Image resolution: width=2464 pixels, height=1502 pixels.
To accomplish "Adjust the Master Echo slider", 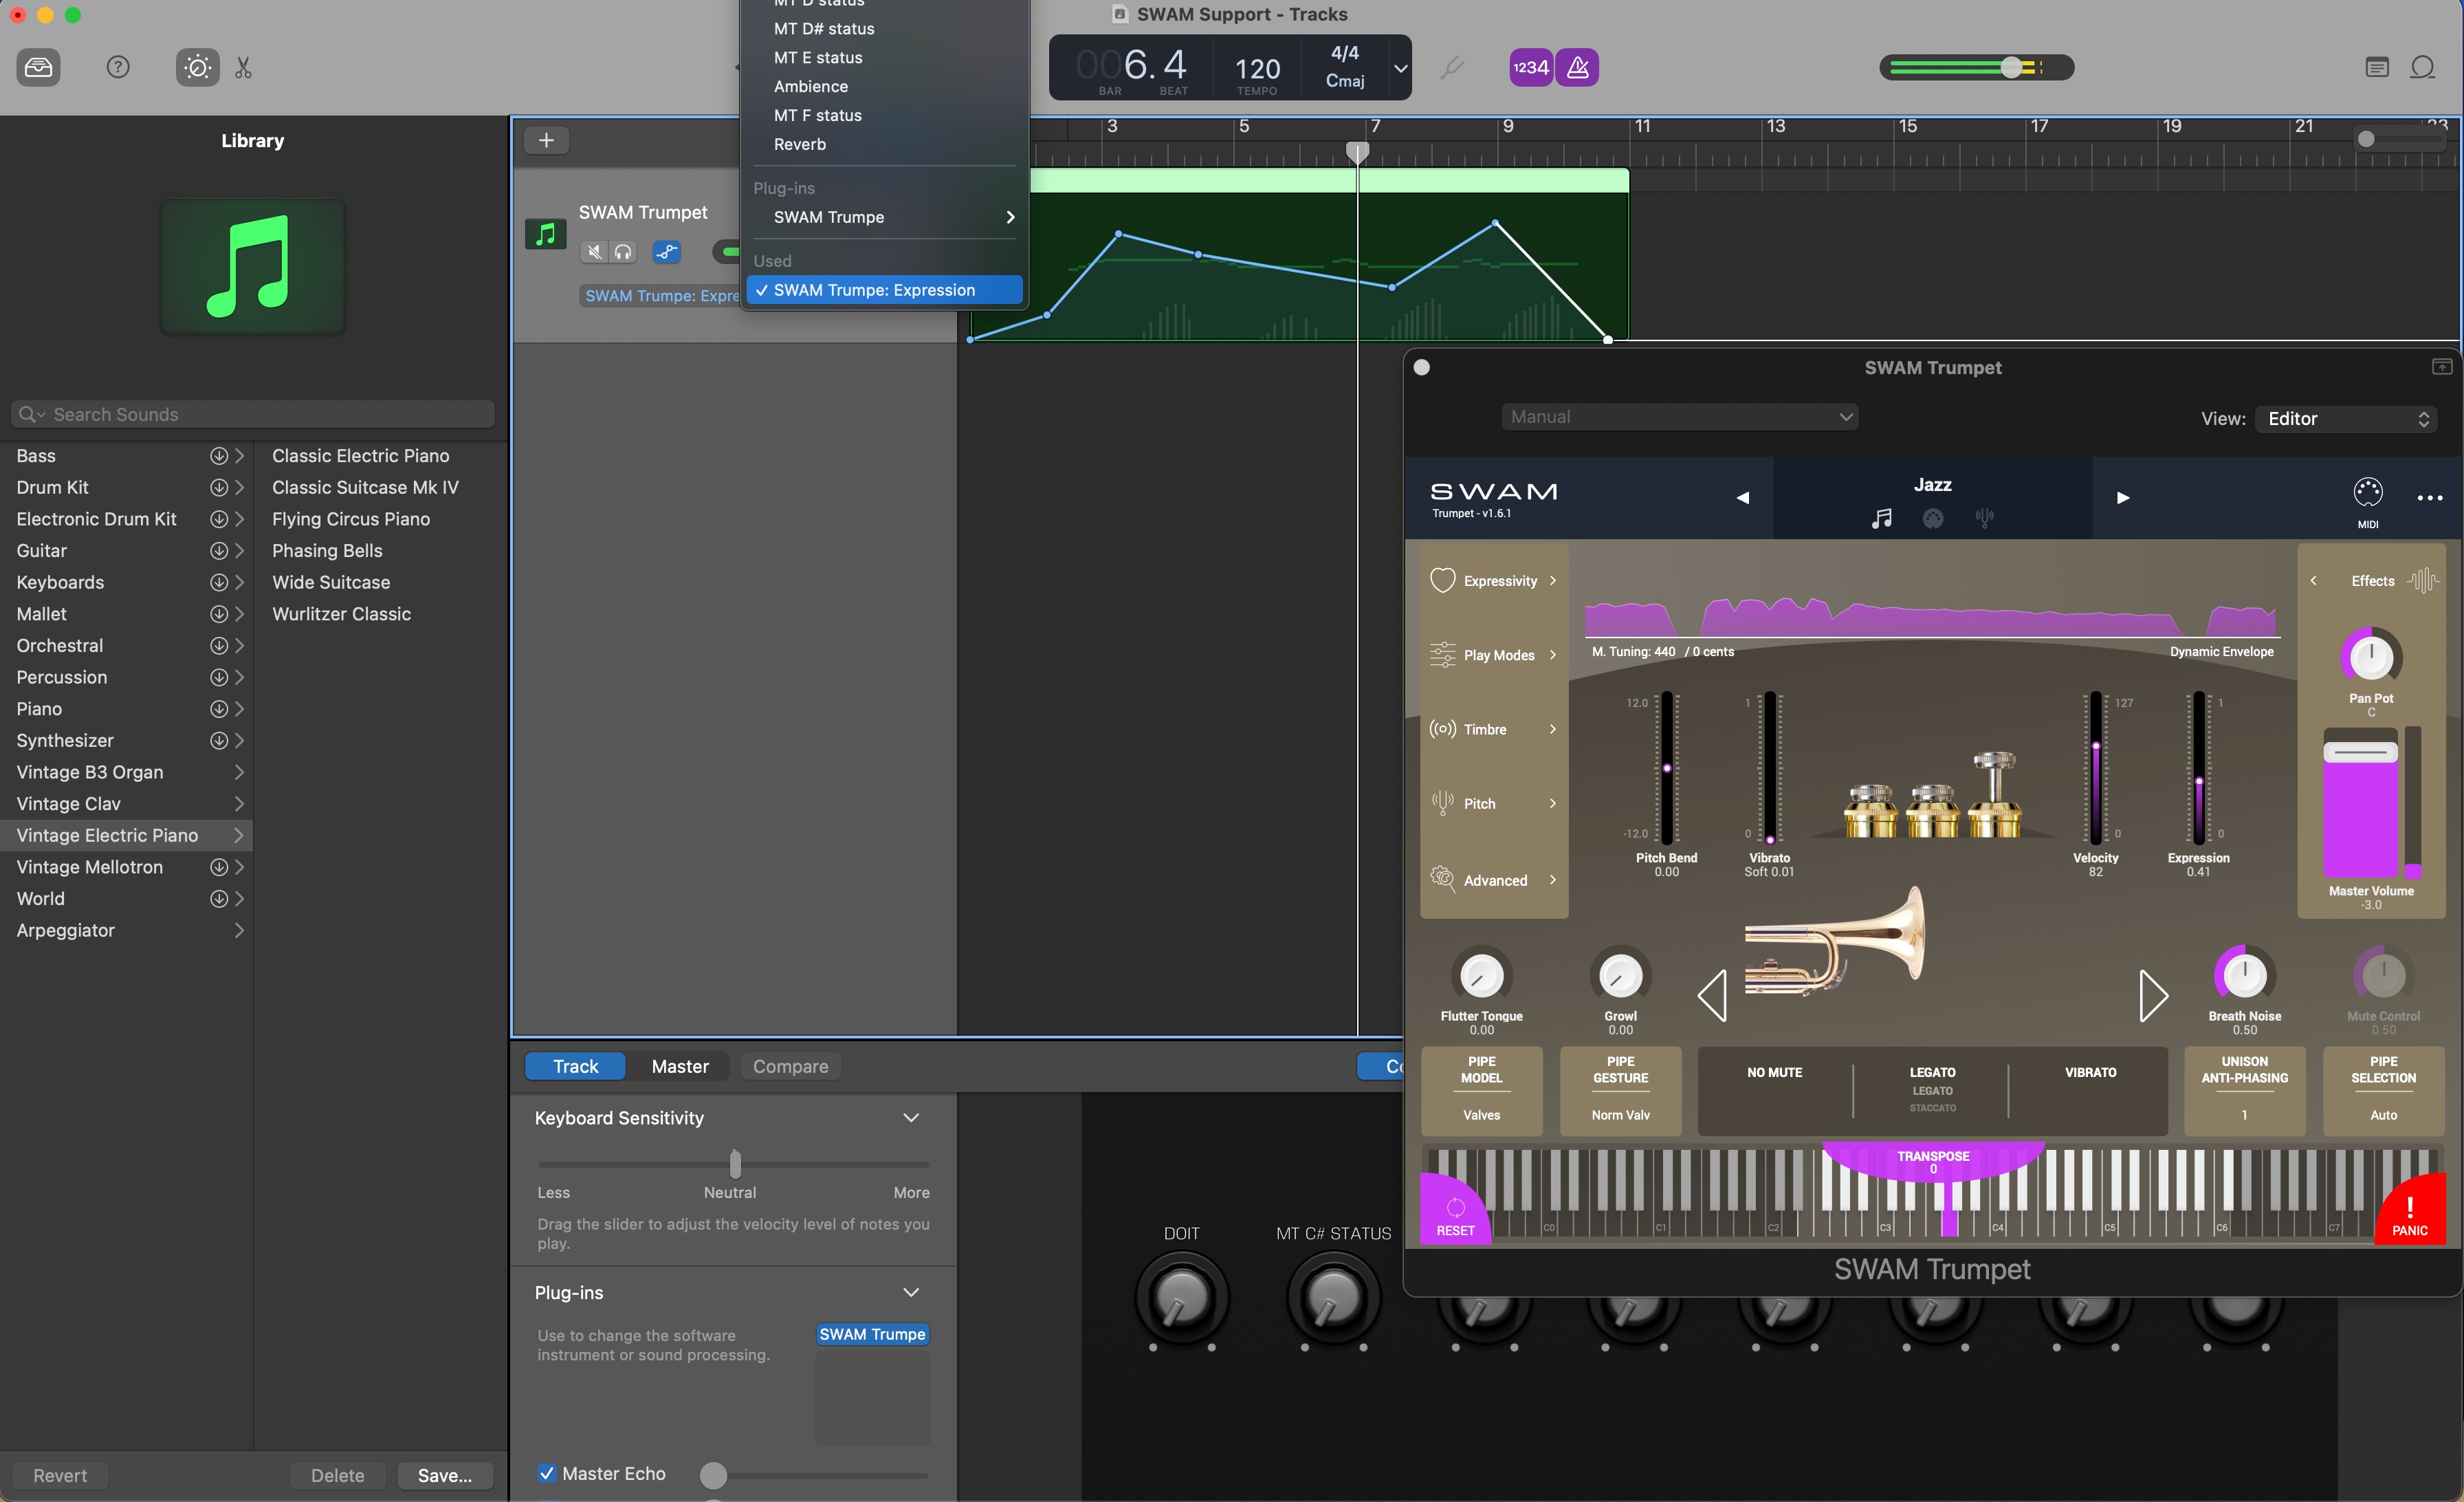I will click(x=713, y=1475).
